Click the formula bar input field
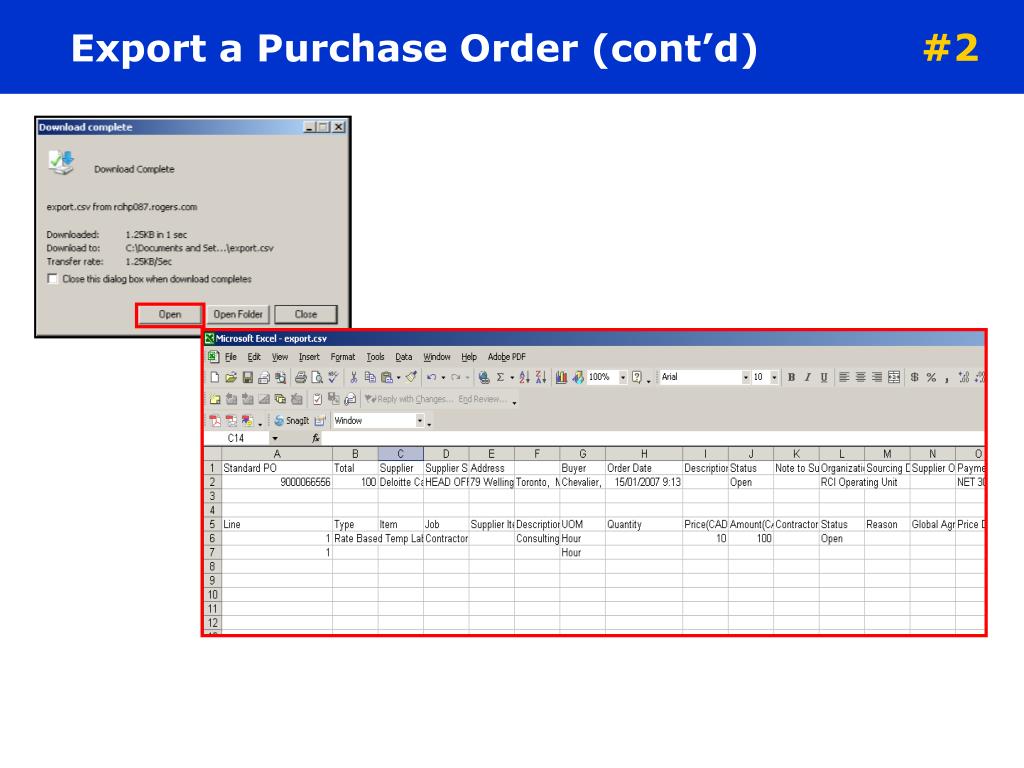The image size is (1024, 768). [x=653, y=438]
